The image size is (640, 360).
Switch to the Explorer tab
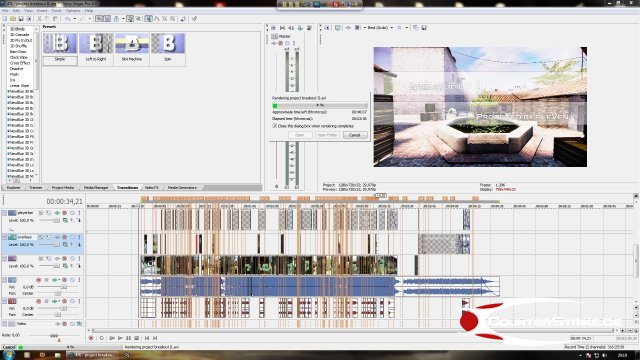(13, 188)
